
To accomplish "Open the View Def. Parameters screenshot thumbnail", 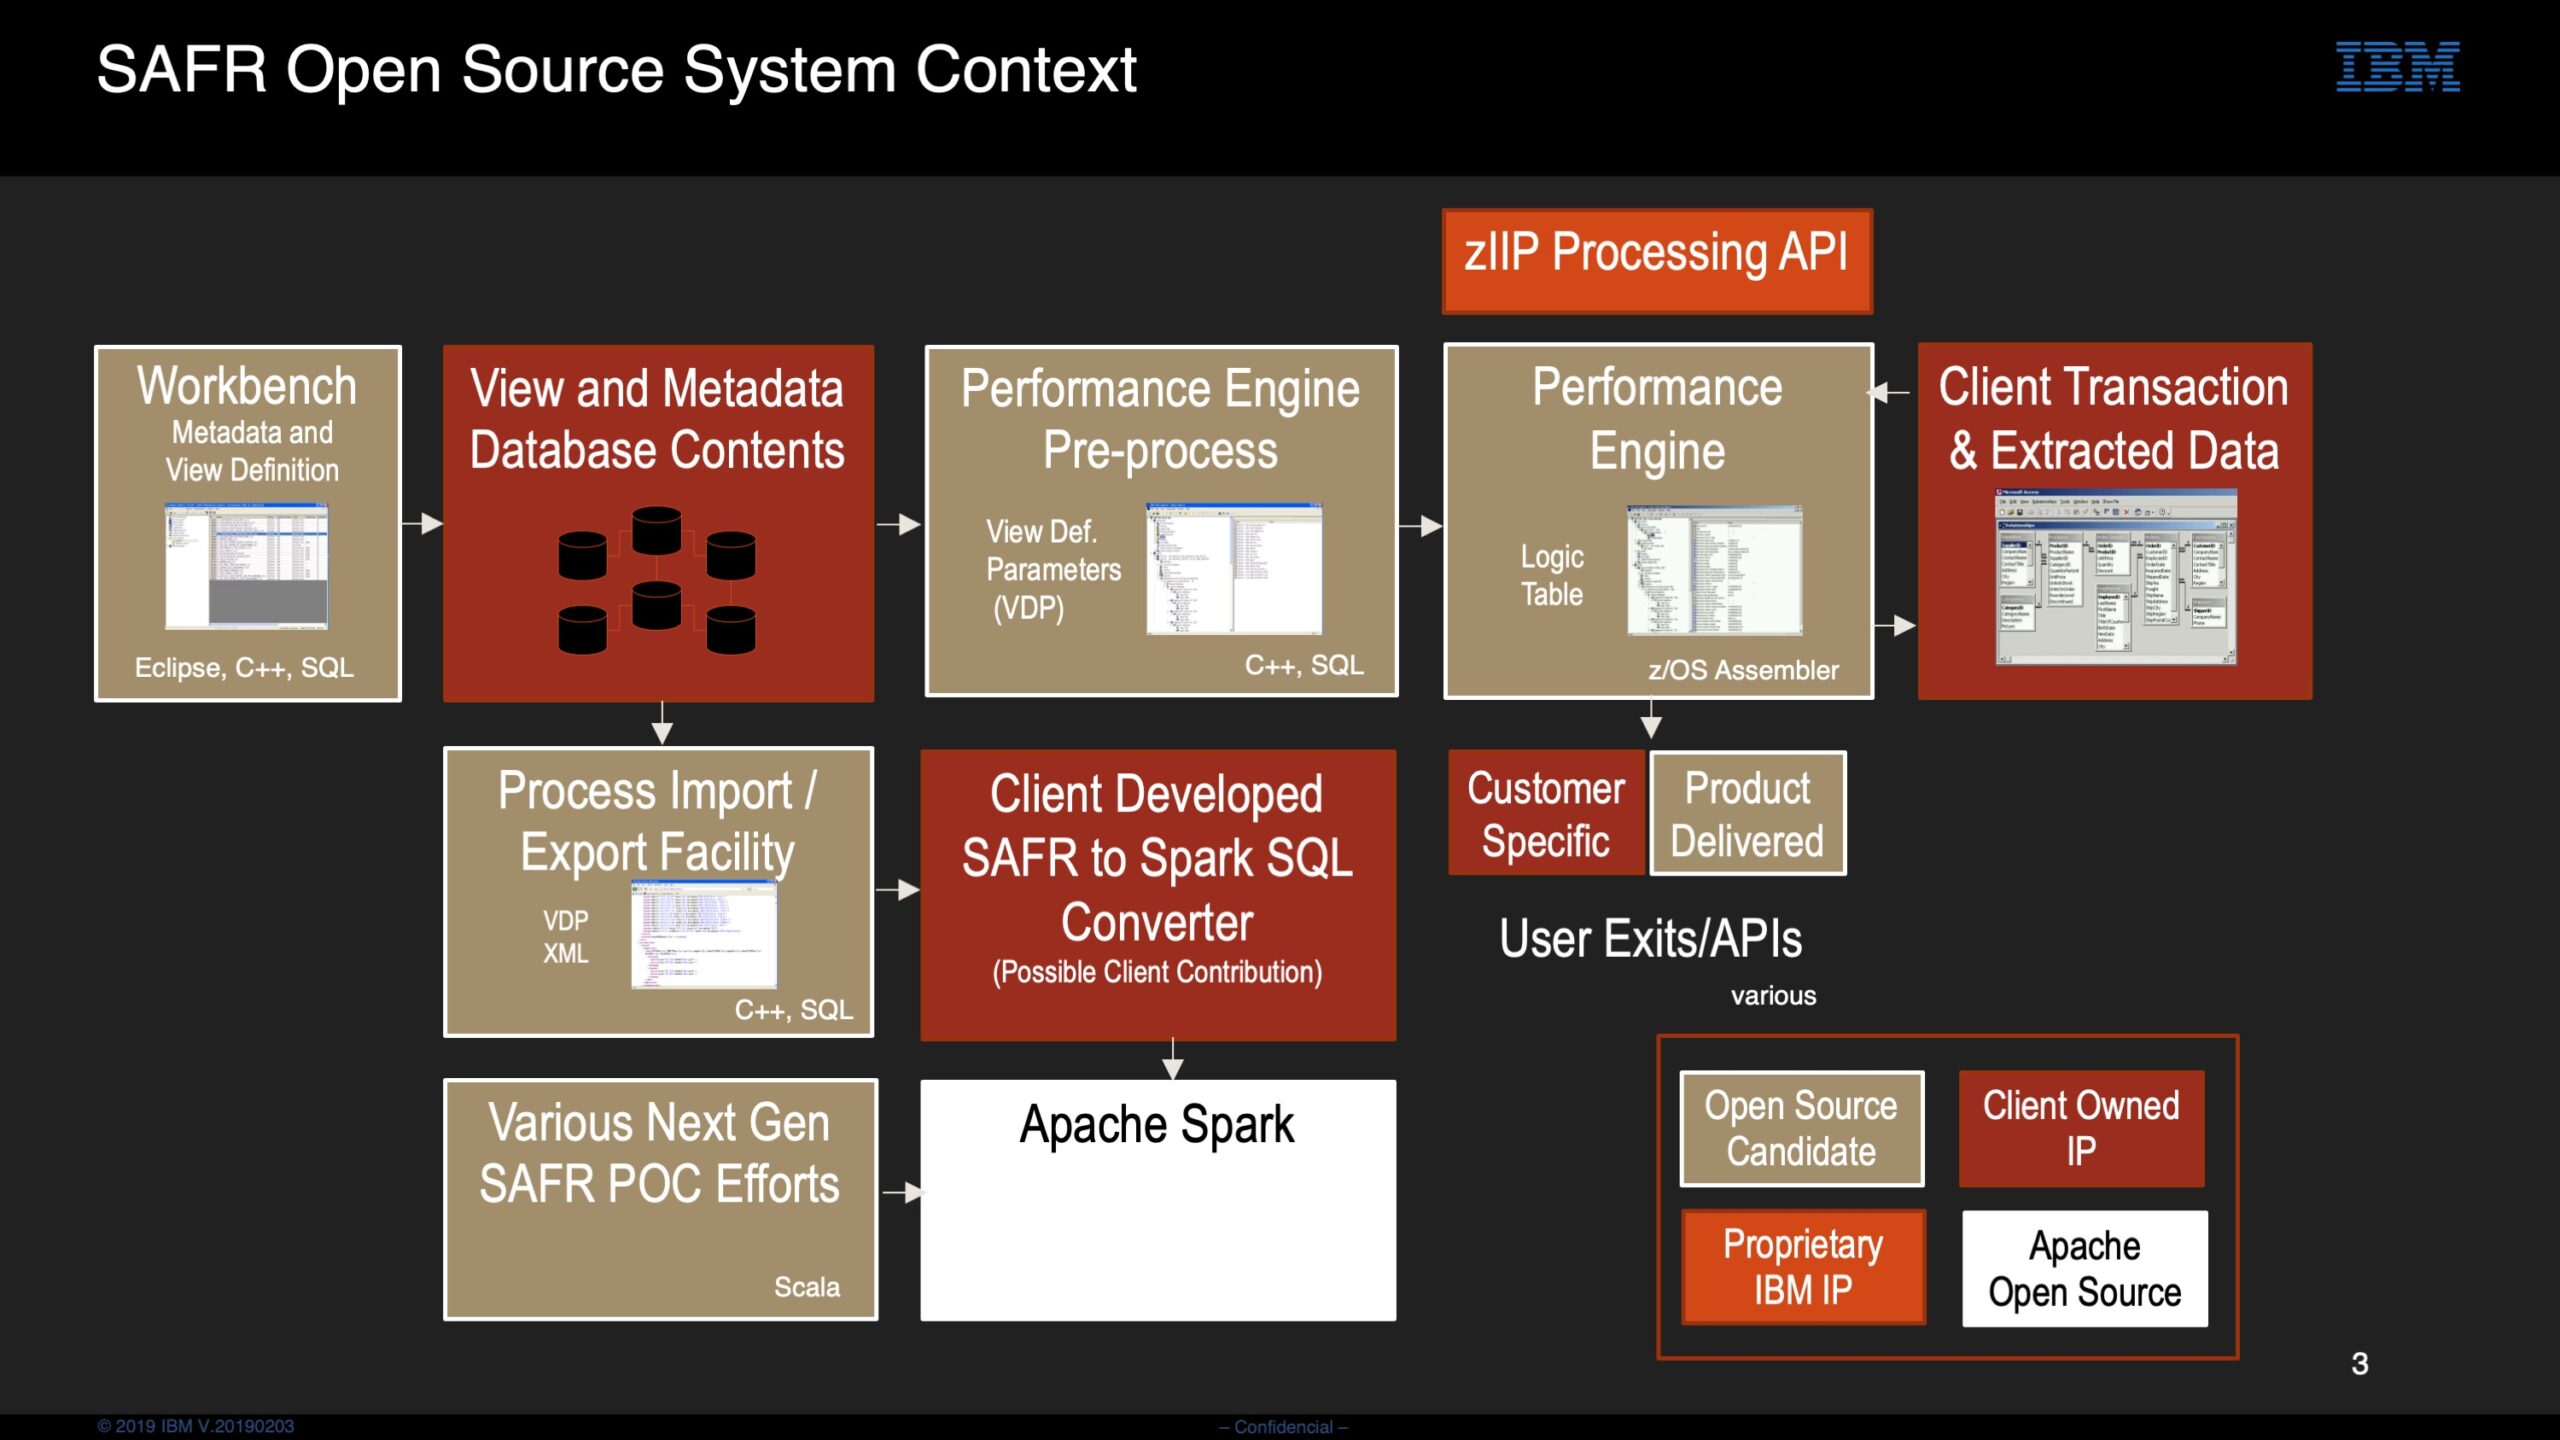I will point(1234,568).
